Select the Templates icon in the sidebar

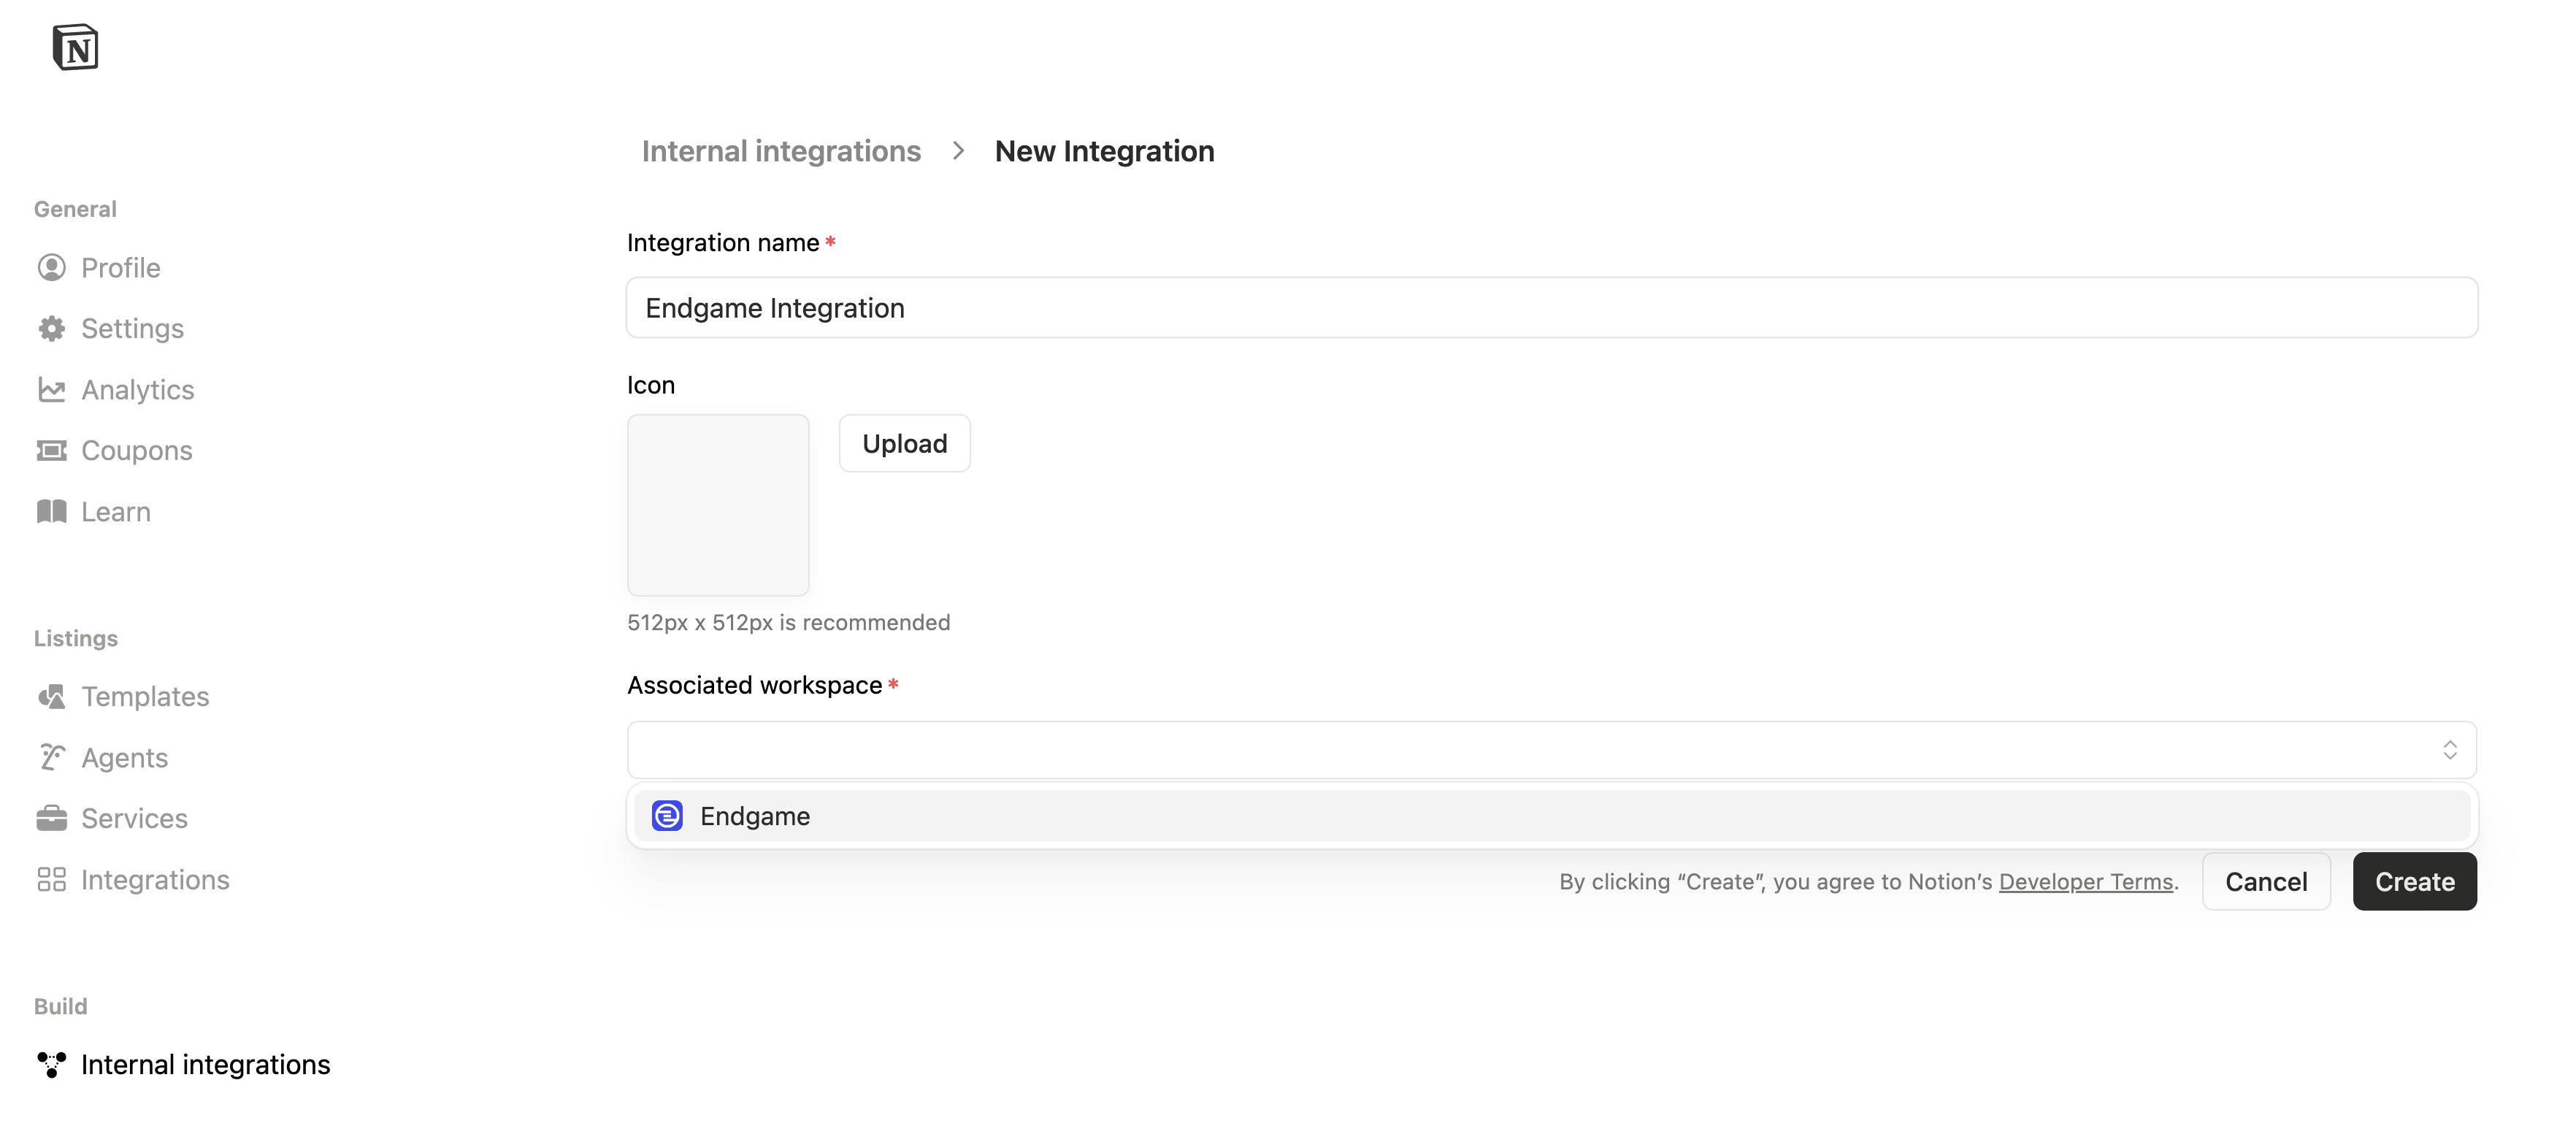coord(52,696)
